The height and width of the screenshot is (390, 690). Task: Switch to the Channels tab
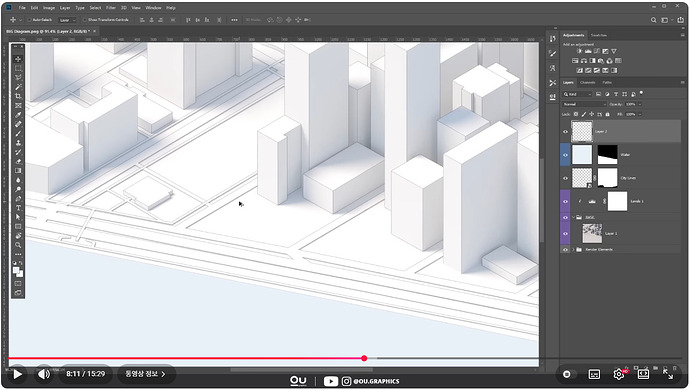pyautogui.click(x=587, y=82)
